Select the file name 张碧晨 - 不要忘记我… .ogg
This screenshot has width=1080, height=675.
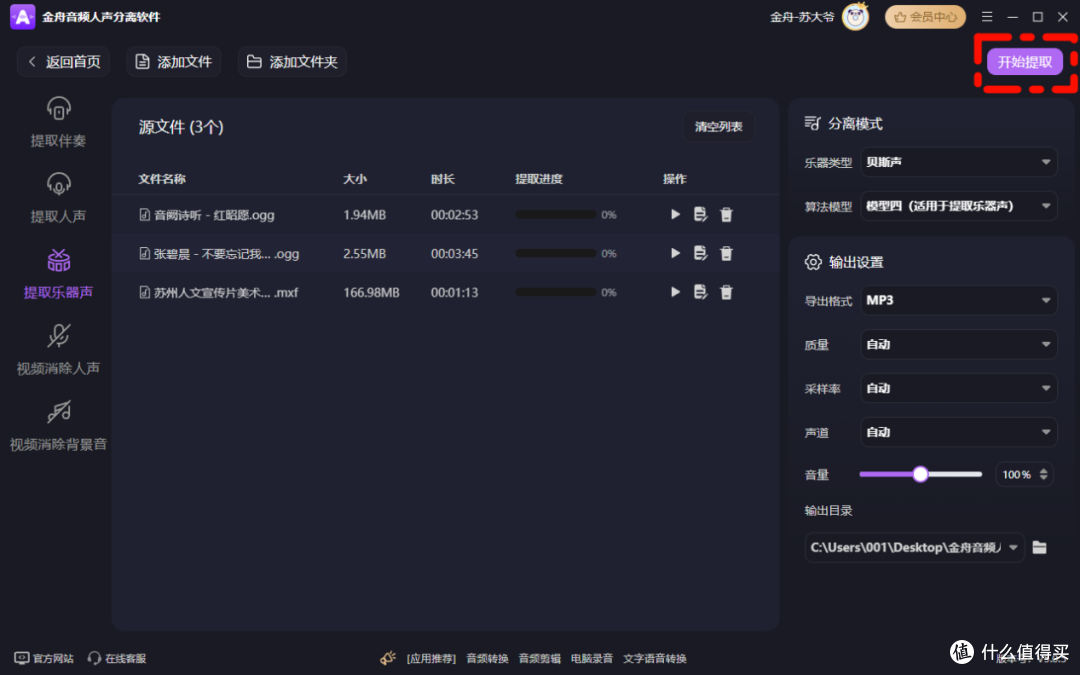(x=226, y=253)
